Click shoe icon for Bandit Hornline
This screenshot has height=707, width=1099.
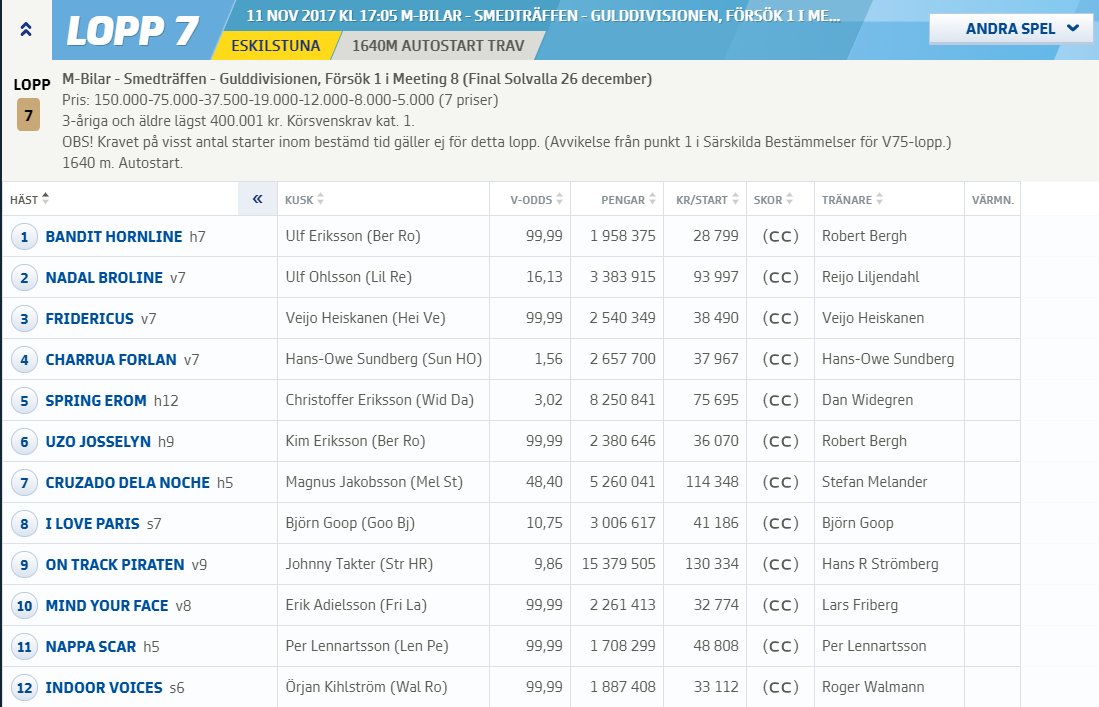click(780, 237)
